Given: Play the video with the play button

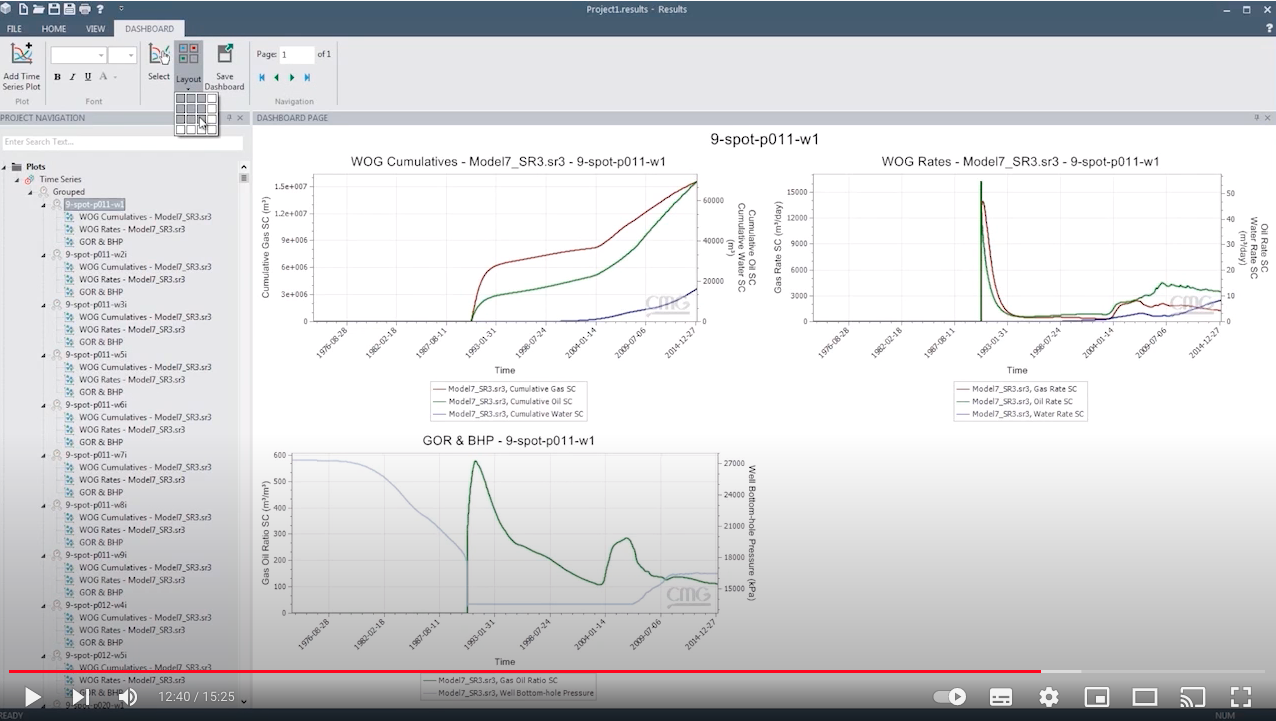Looking at the screenshot, I should pos(33,697).
